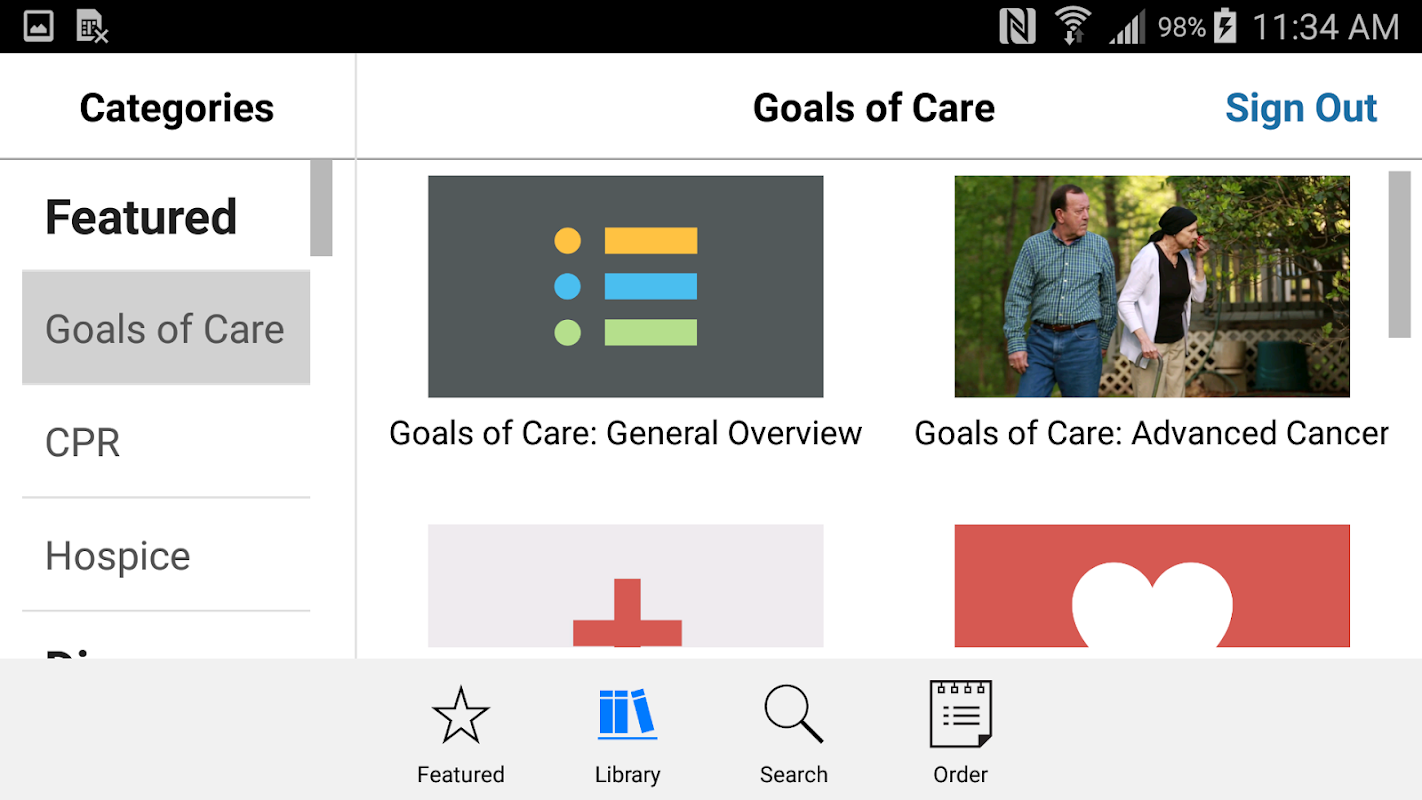This screenshot has height=800, width=1422.
Task: Tap the picture notification icon
Action: click(38, 27)
